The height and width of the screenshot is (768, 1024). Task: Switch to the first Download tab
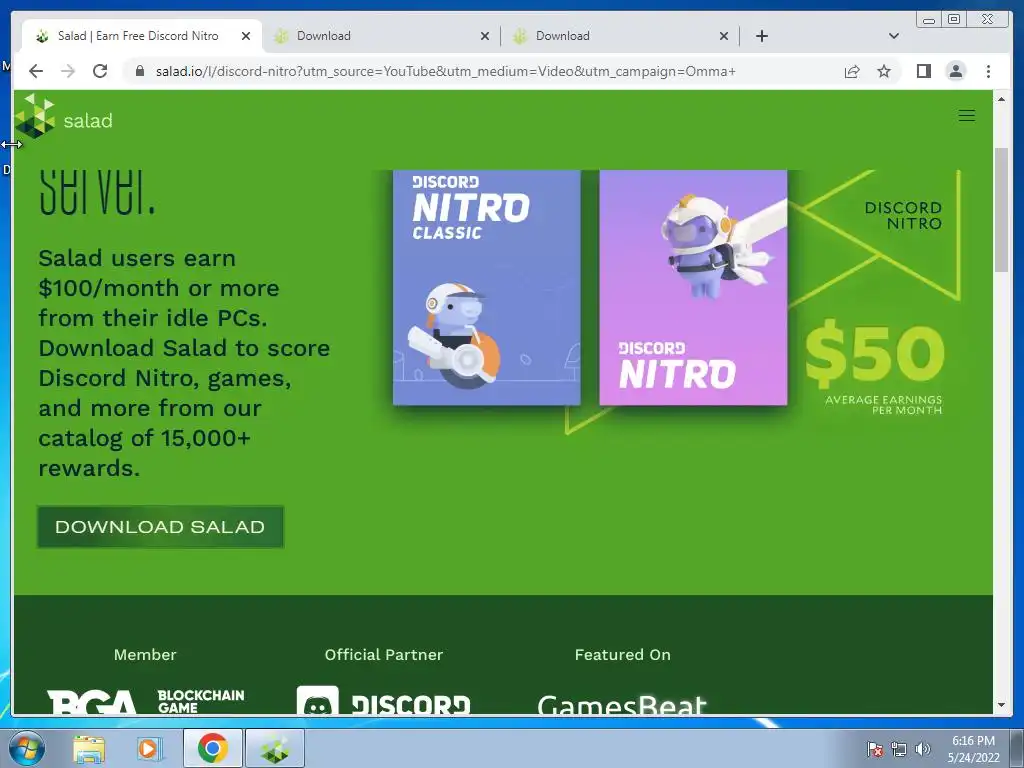[381, 36]
